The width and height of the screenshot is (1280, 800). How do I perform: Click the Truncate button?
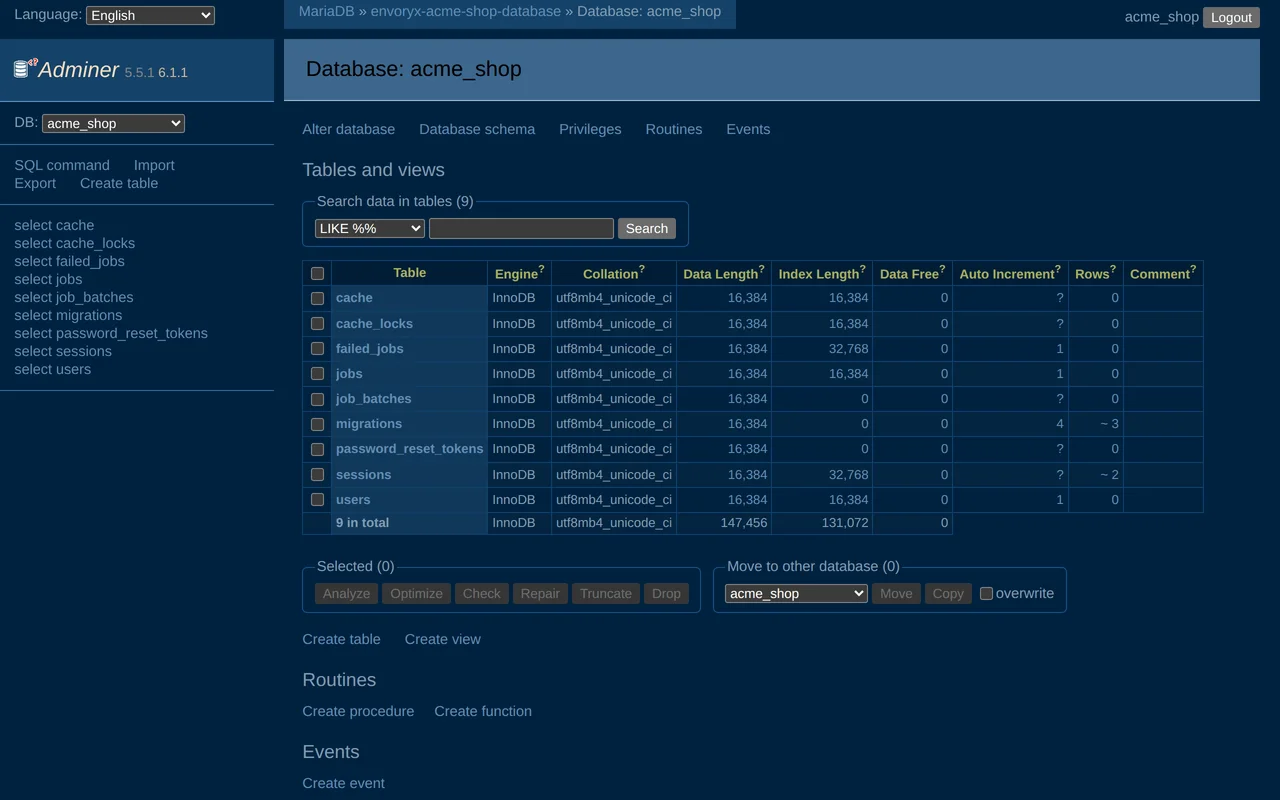point(606,593)
